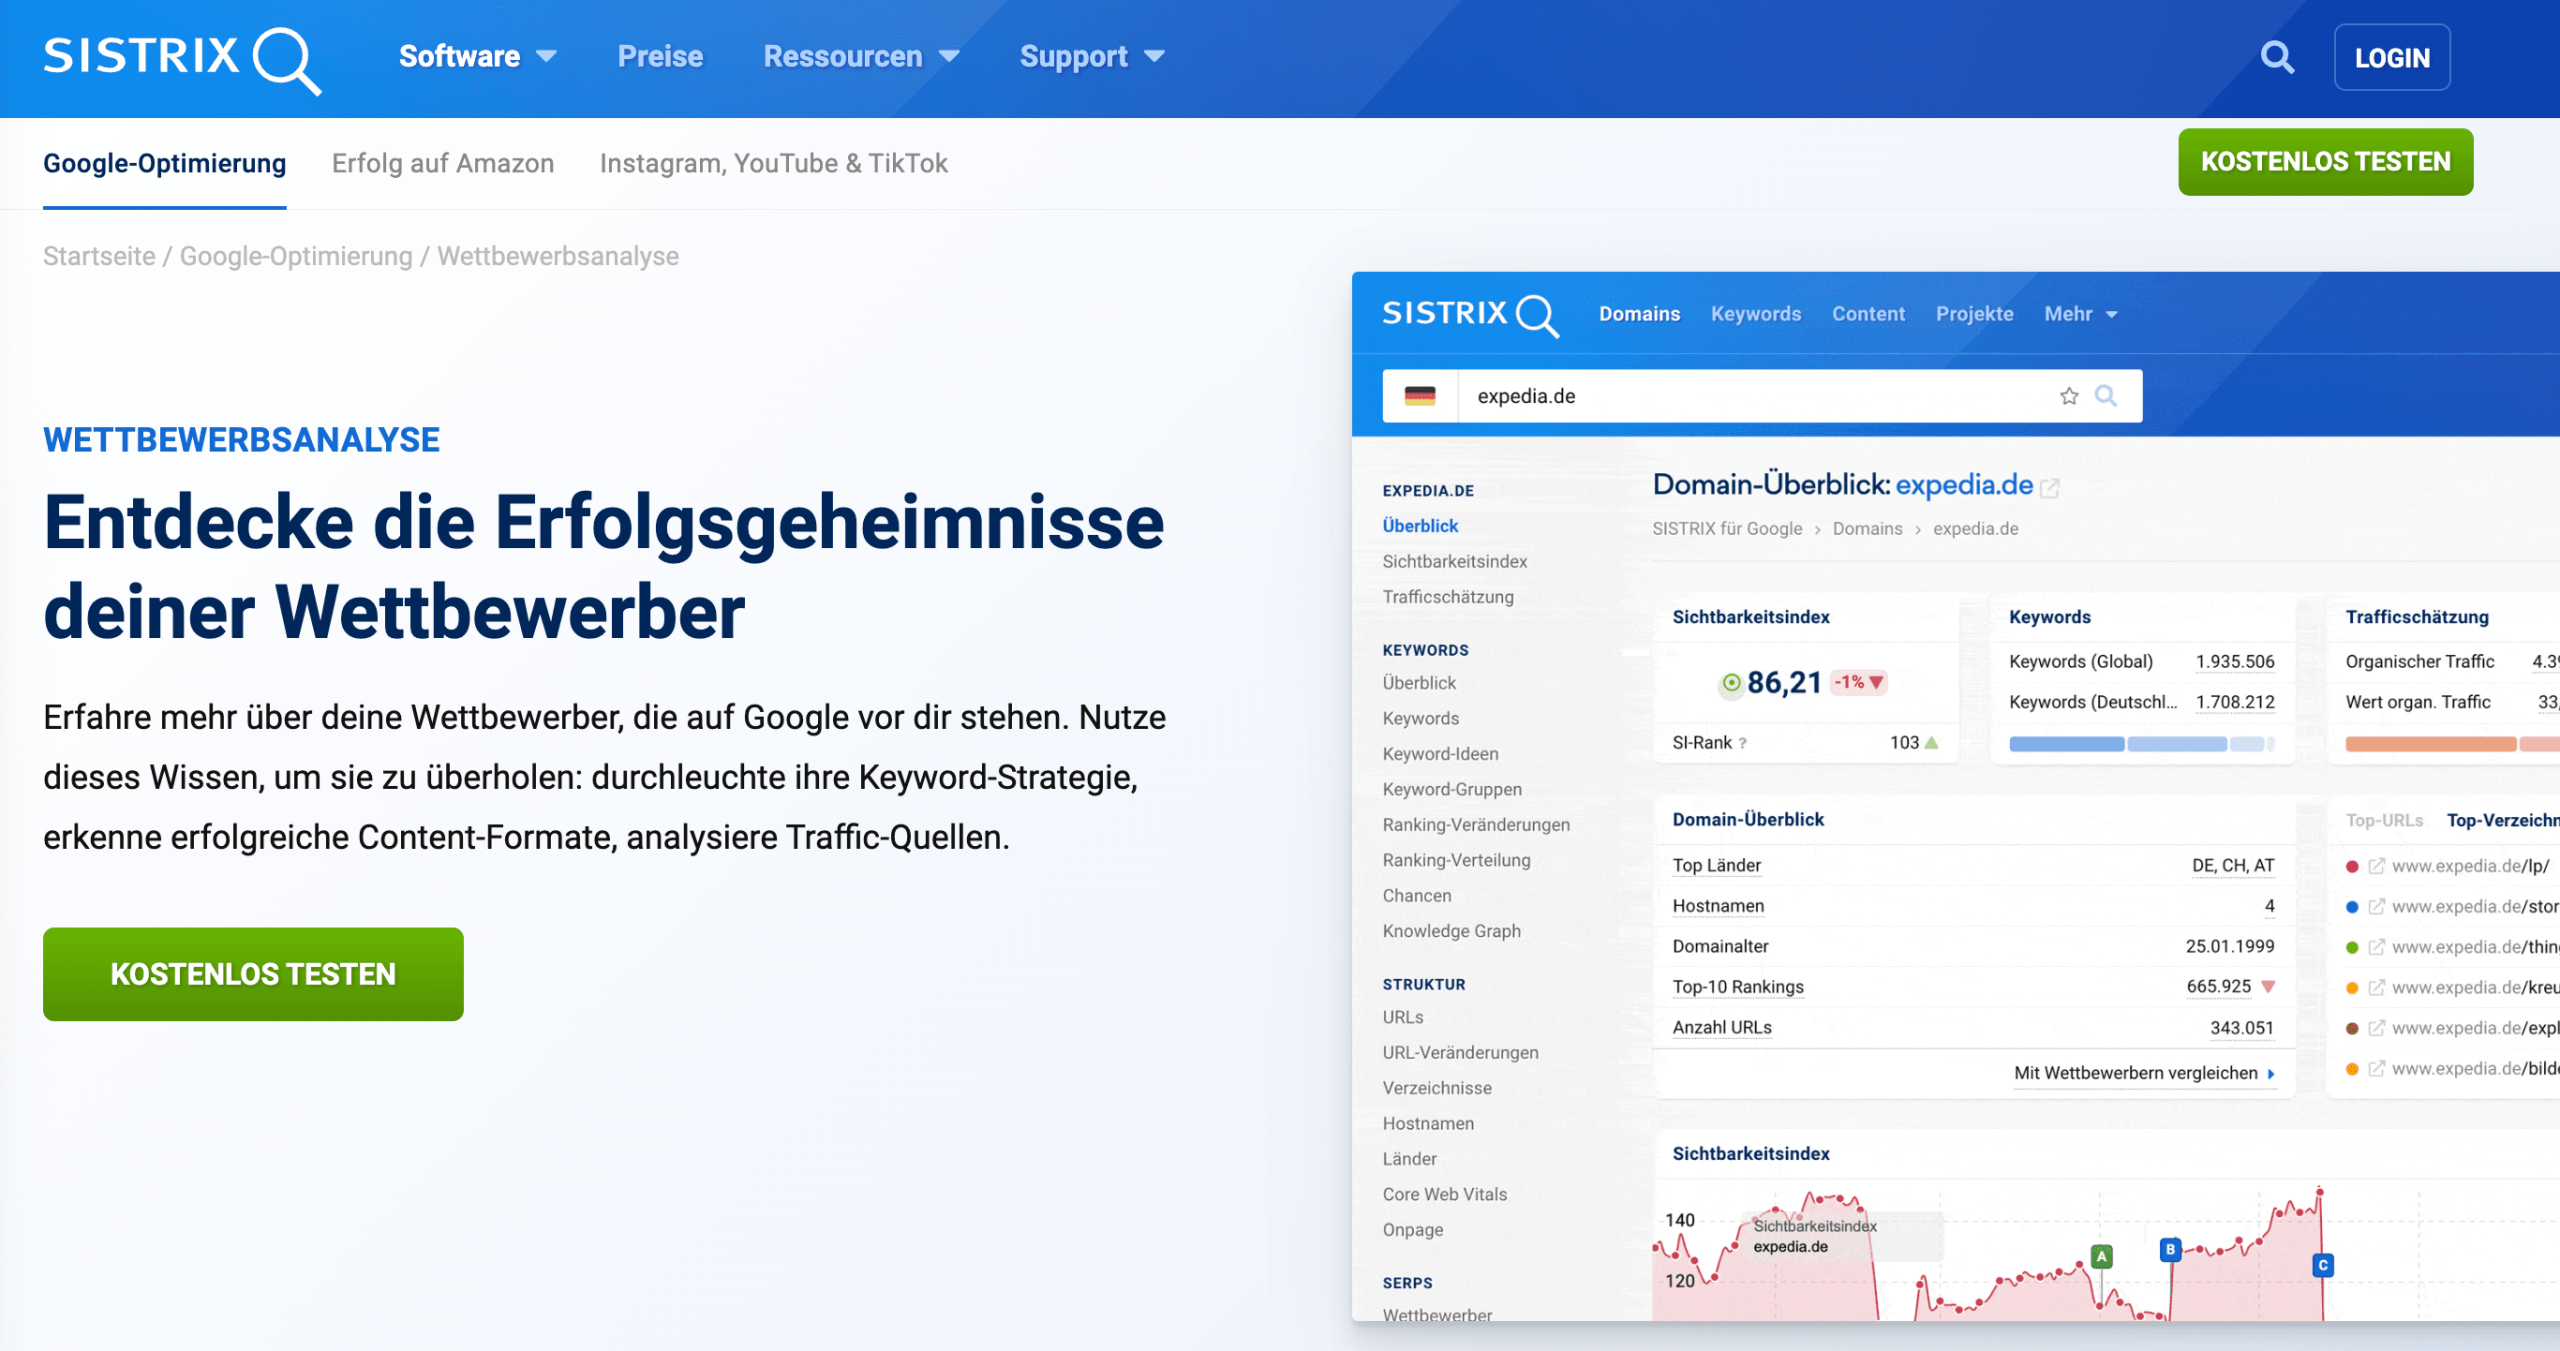Click the B marker on the Sichtbarkeitsindex chart
Image resolution: width=2560 pixels, height=1351 pixels.
tap(2170, 1249)
